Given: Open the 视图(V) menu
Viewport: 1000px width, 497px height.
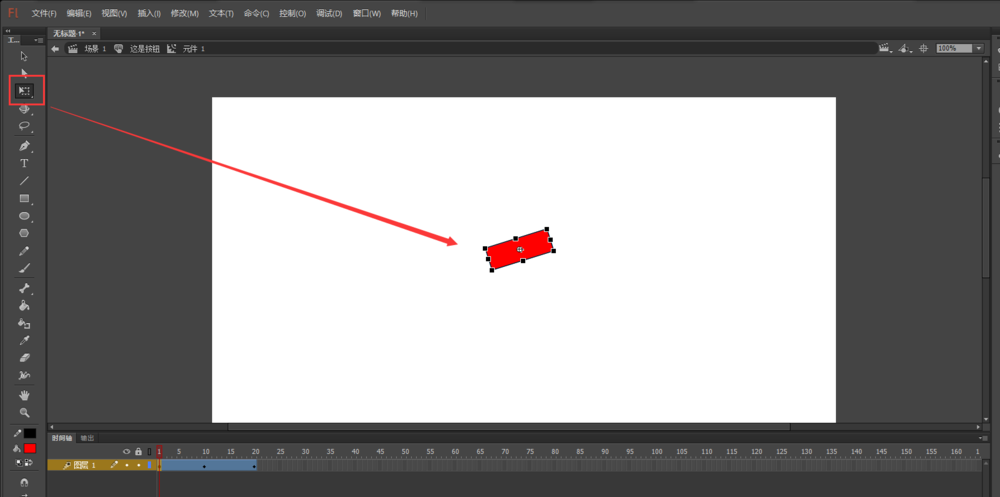Looking at the screenshot, I should coord(114,13).
